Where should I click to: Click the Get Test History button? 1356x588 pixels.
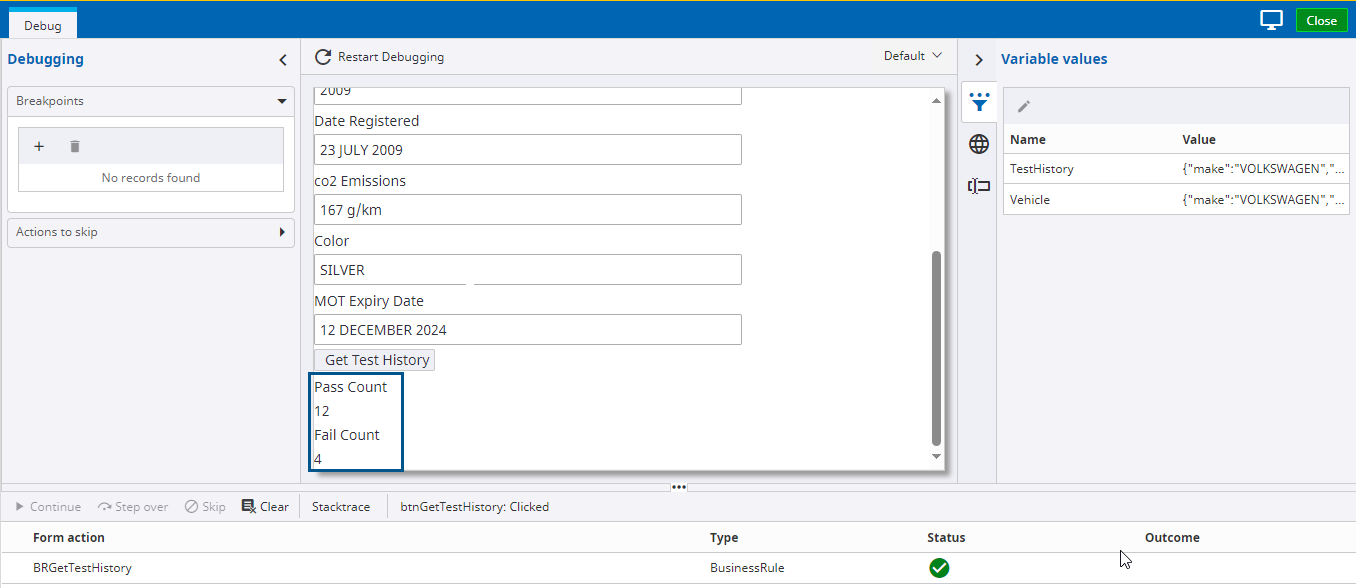[x=375, y=360]
